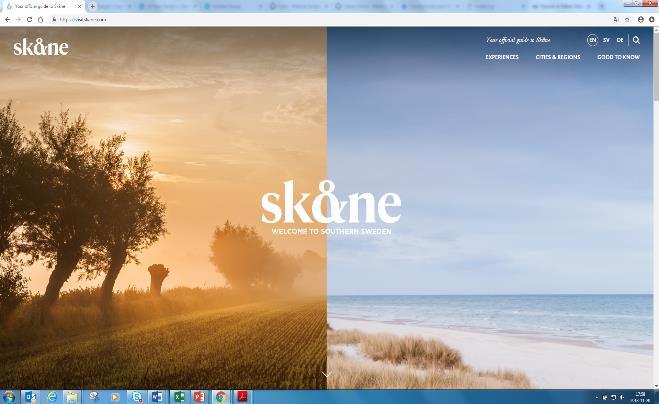Reload the page with the refresh icon
The height and width of the screenshot is (404, 659).
[29, 19]
